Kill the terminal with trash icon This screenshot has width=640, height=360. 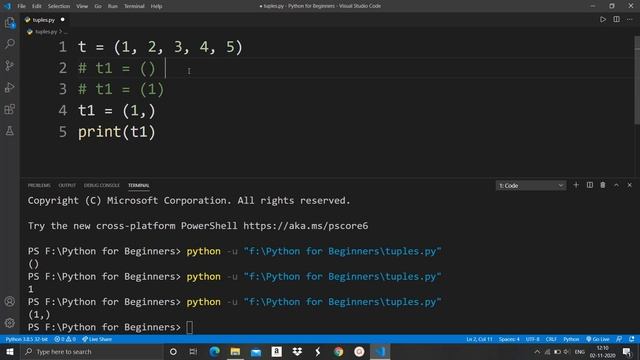click(x=603, y=185)
